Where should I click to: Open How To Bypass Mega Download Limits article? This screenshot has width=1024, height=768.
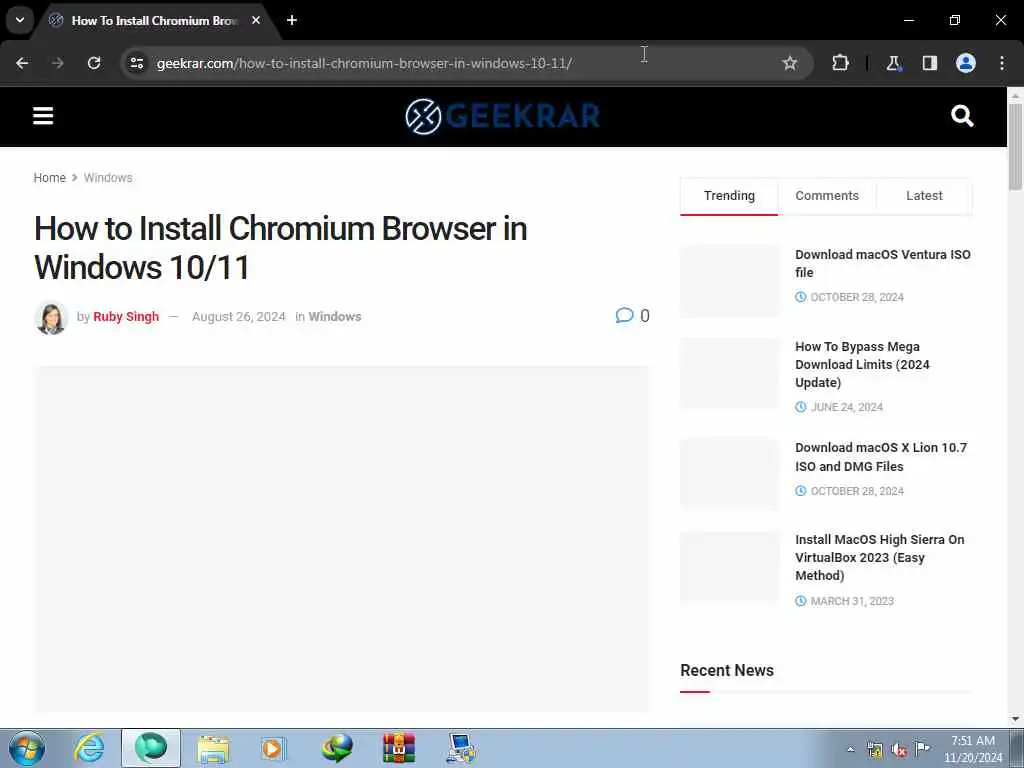click(862, 364)
